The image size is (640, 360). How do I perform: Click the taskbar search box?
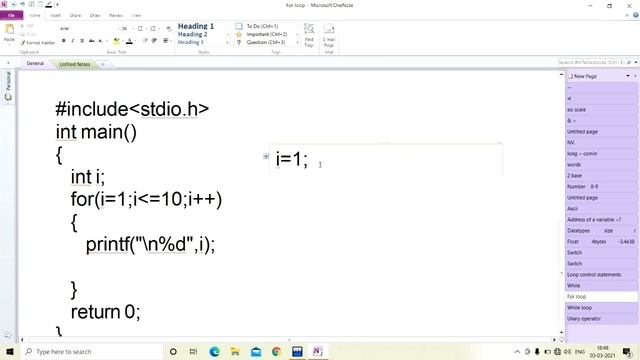pyautogui.click(x=92, y=351)
